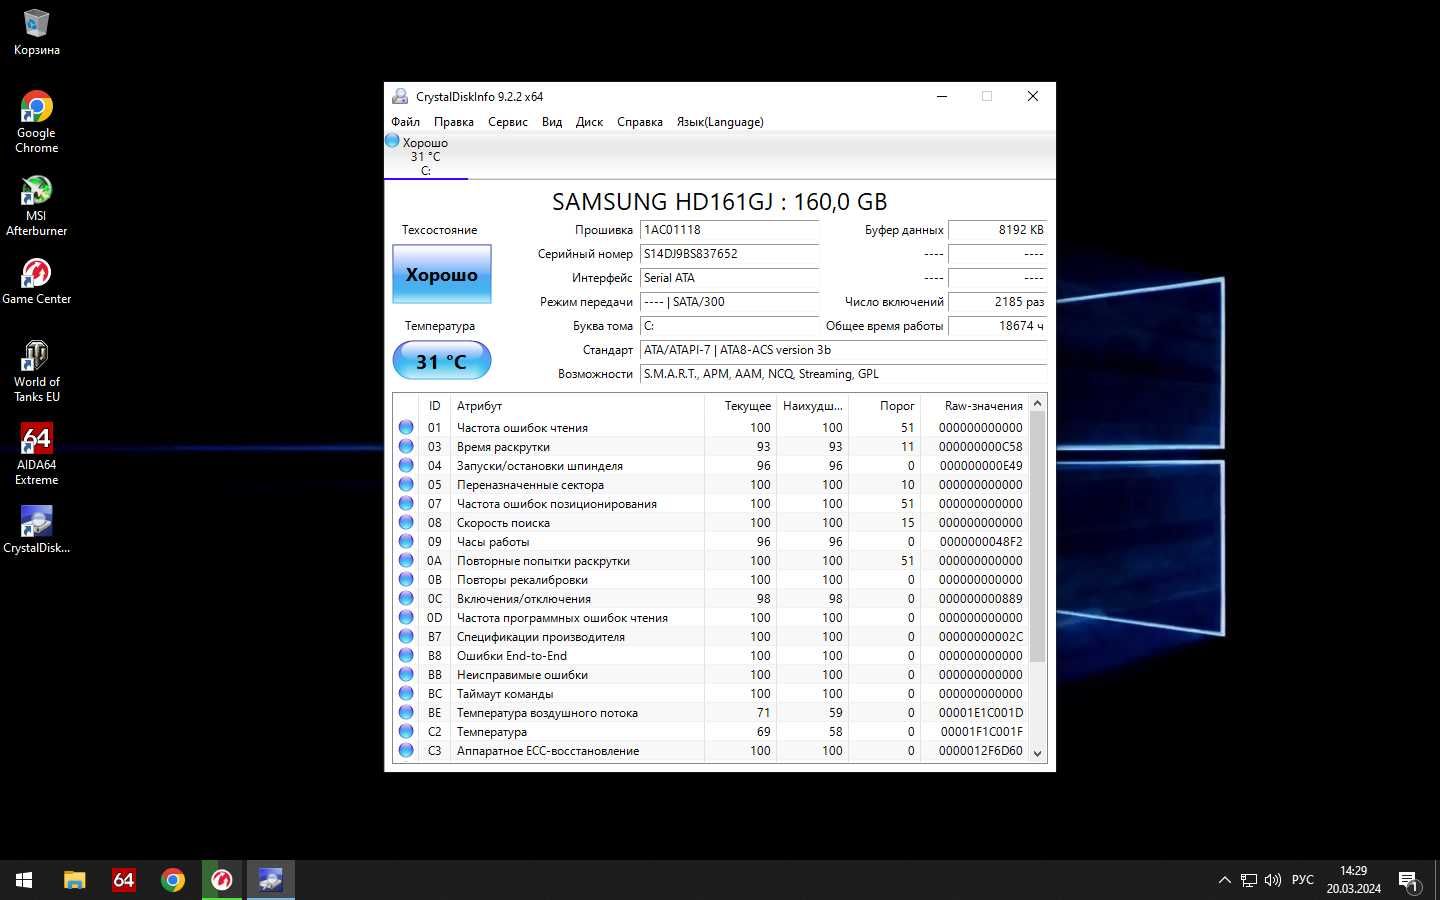Click the attribute list scrollbar thumb
This screenshot has width=1440, height=900.
coord(1037,537)
